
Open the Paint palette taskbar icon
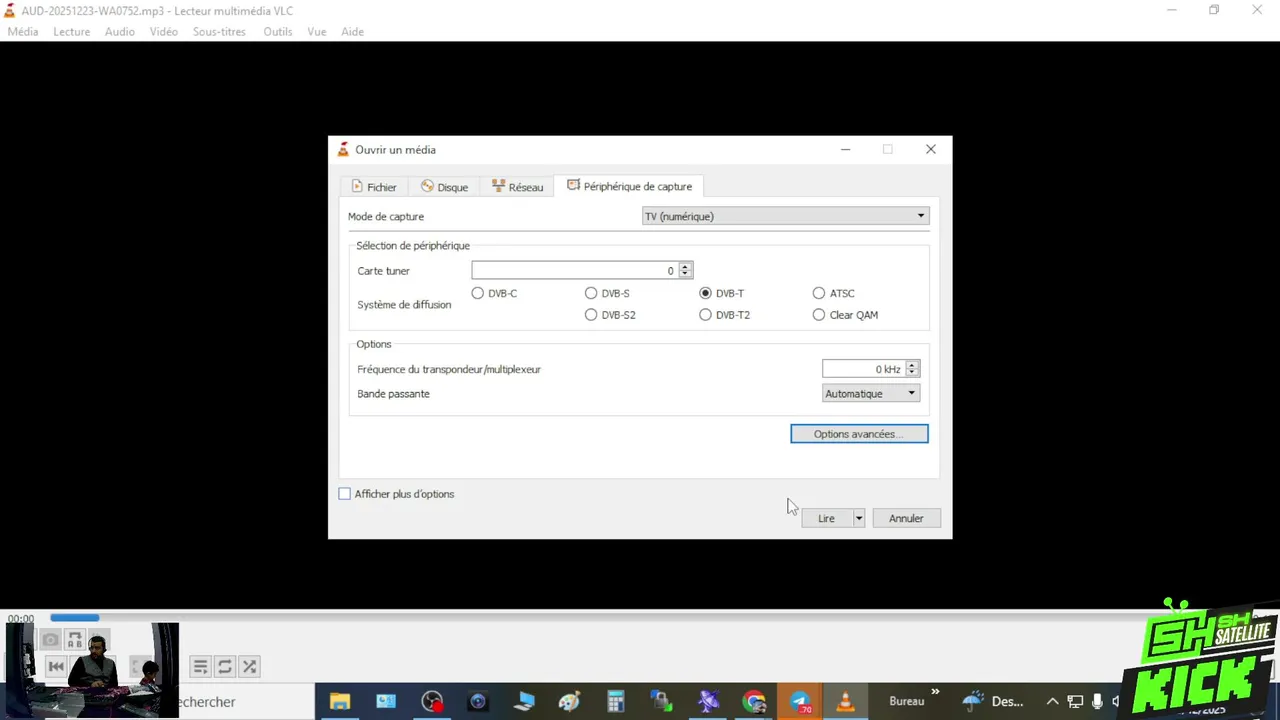point(570,702)
